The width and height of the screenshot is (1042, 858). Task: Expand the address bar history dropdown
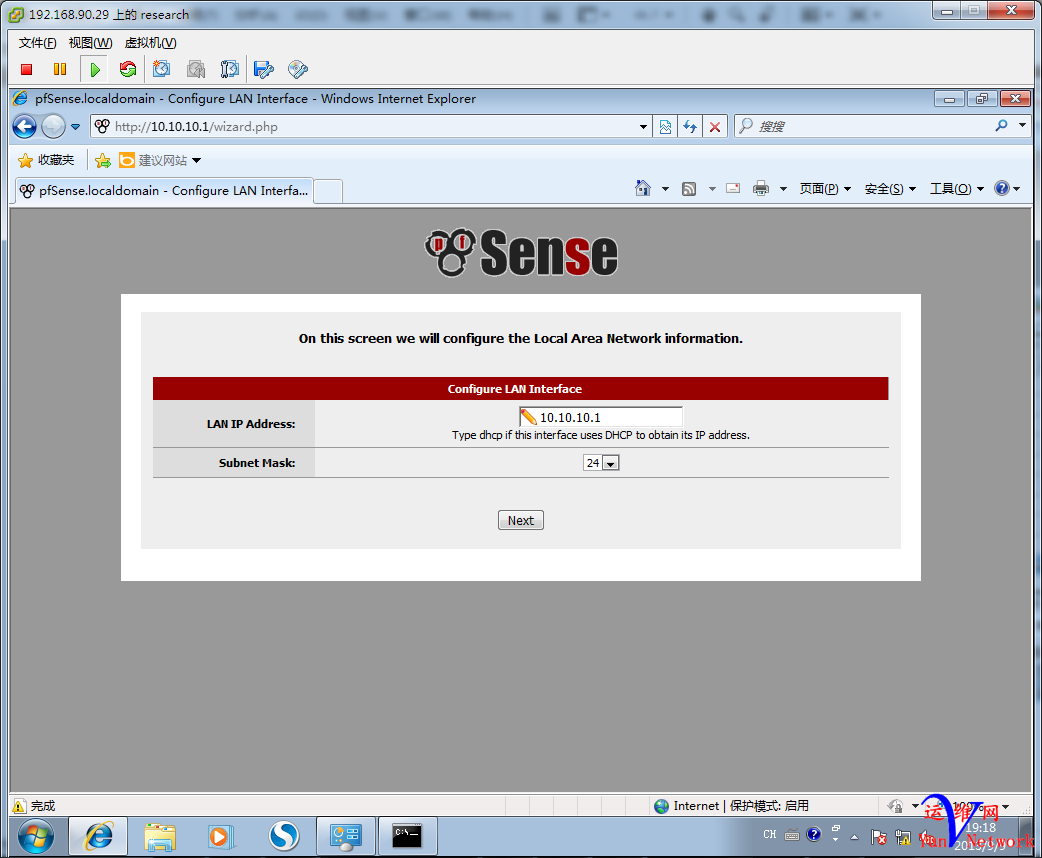[643, 126]
